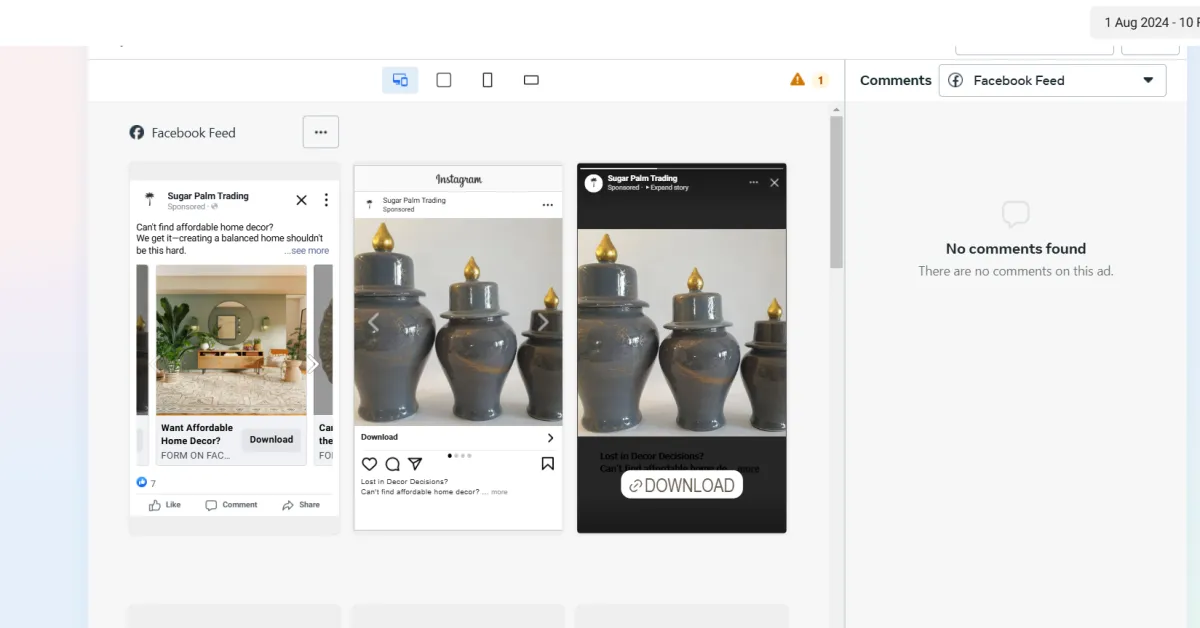Click the bookmark save icon on Instagram preview
Screen dimensions: 1200x628
point(548,464)
